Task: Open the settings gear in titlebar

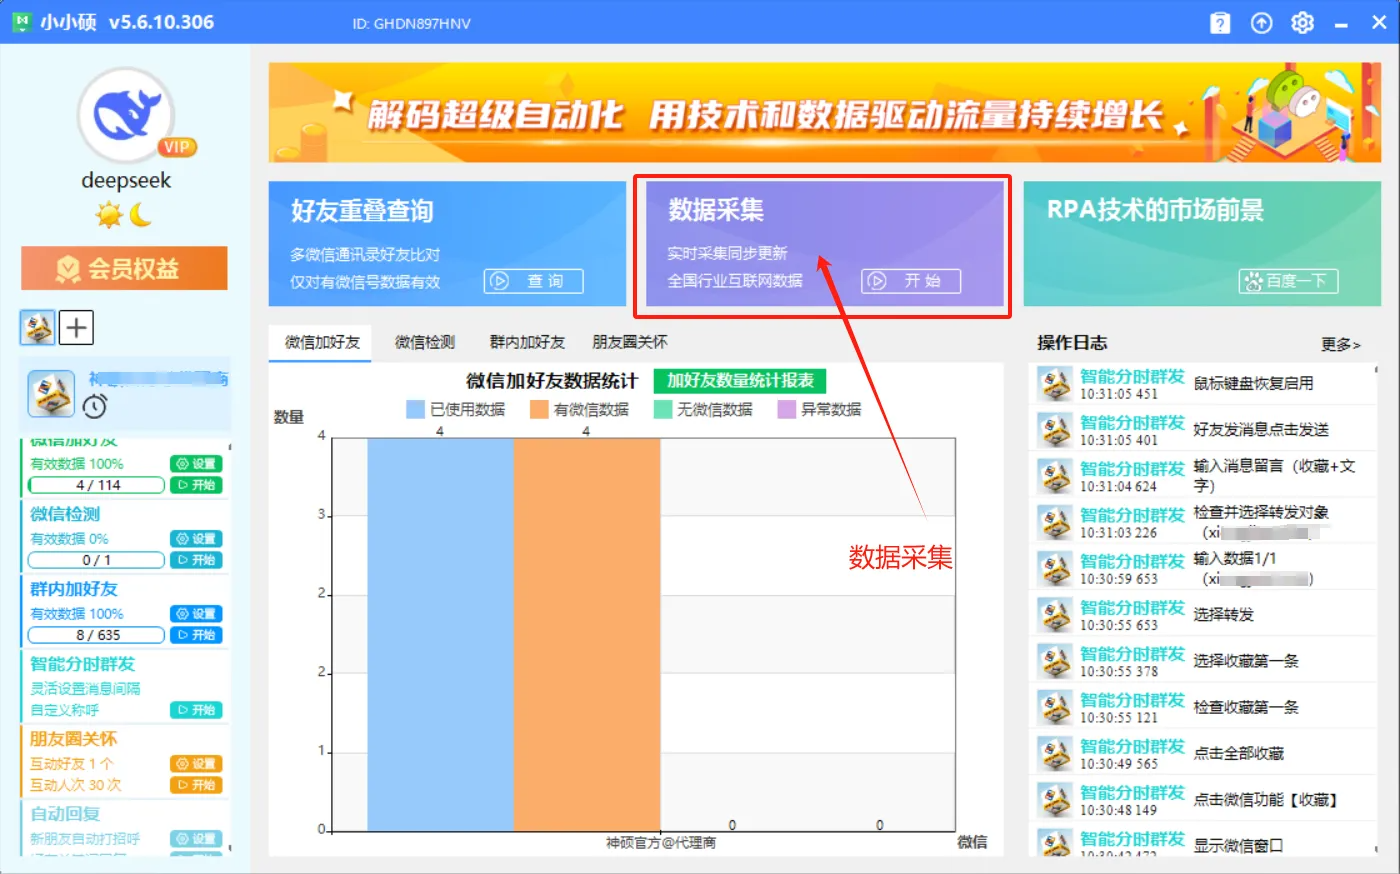Action: click(x=1302, y=22)
